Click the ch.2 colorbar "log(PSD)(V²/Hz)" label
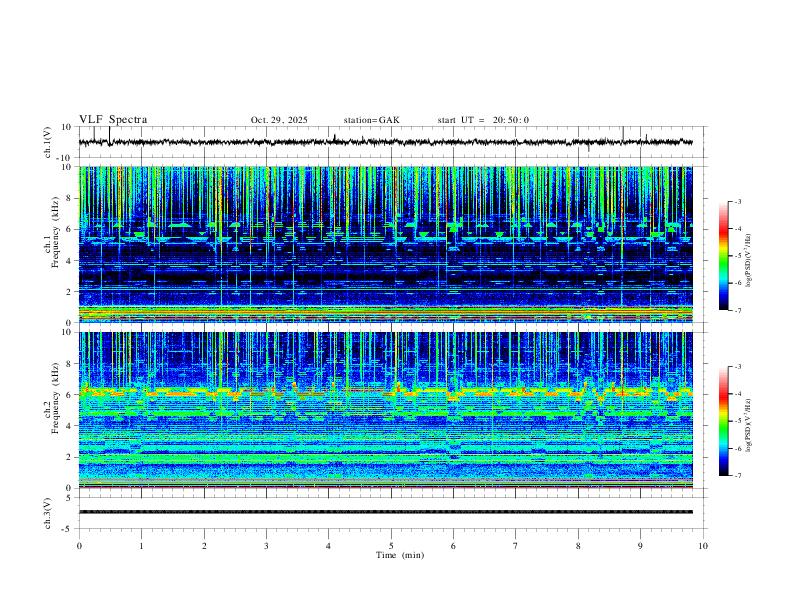This screenshot has height=612, width=792. pos(748,425)
